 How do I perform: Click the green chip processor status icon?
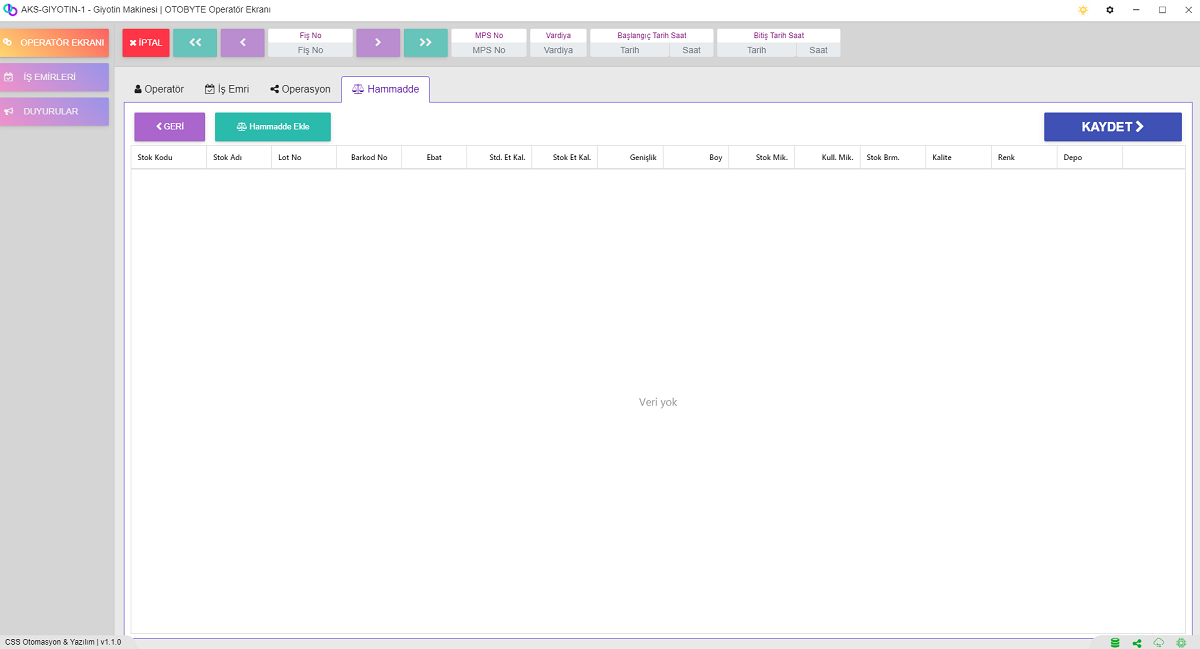coord(1181,642)
